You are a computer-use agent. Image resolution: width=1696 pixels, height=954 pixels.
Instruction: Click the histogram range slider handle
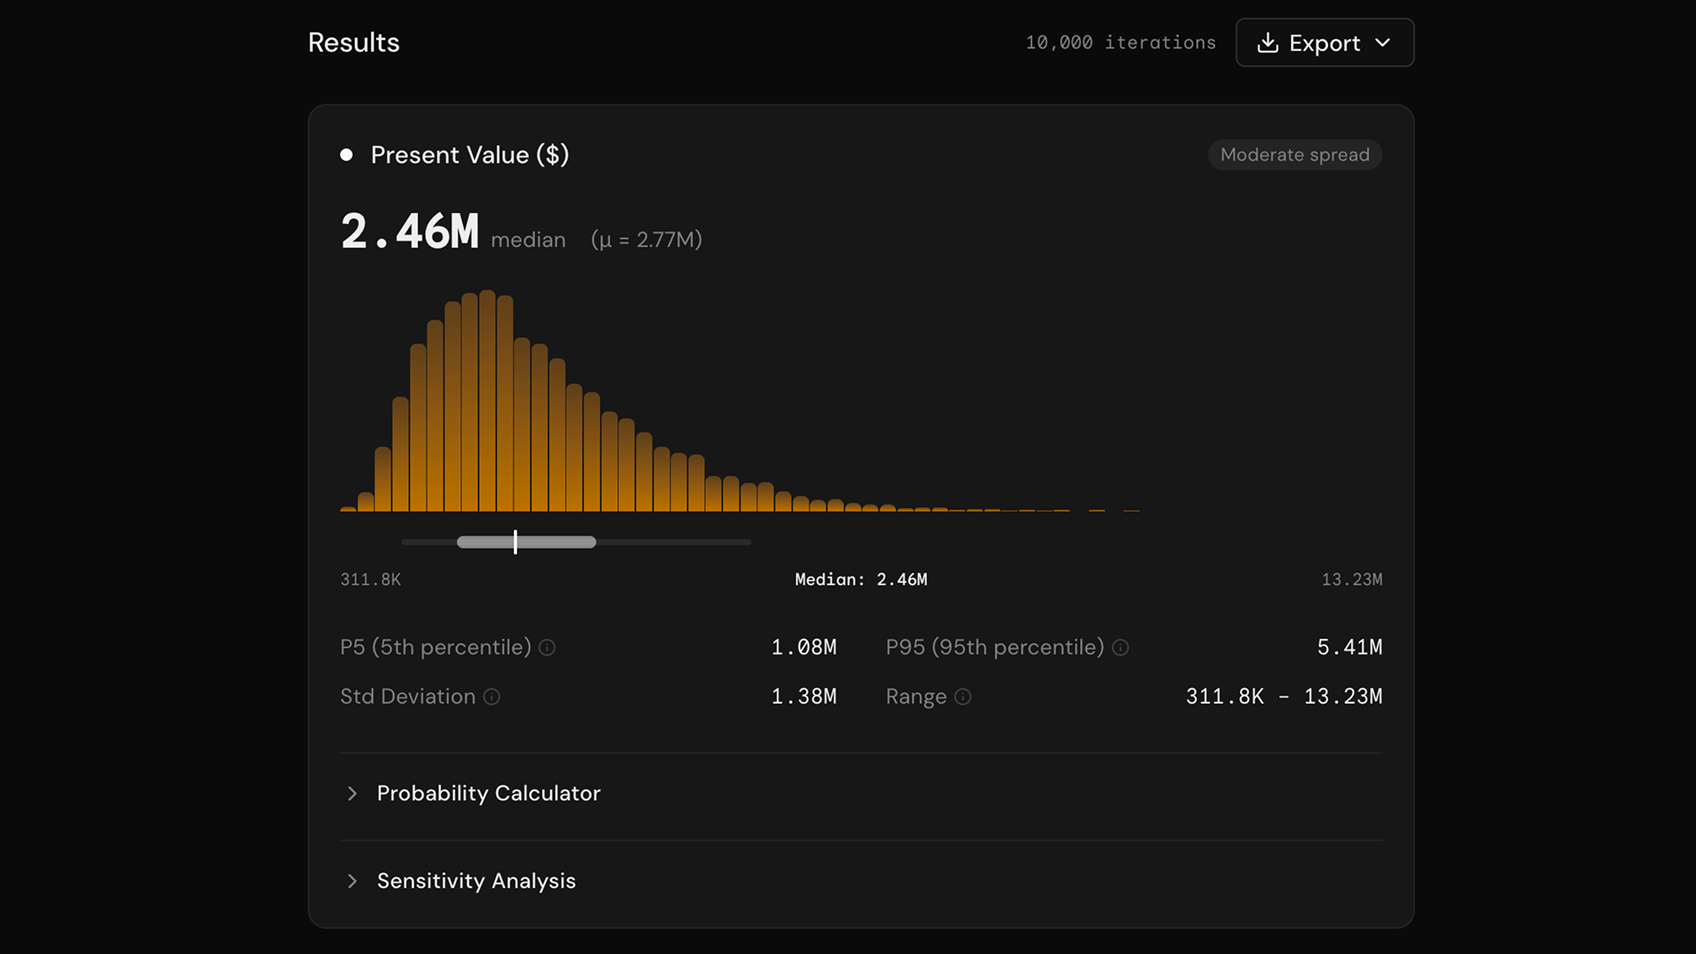(x=515, y=541)
